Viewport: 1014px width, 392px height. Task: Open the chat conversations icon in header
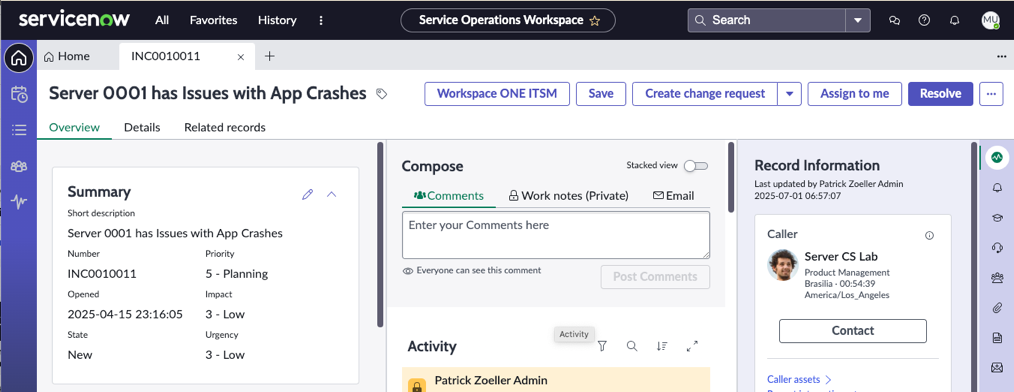895,21
